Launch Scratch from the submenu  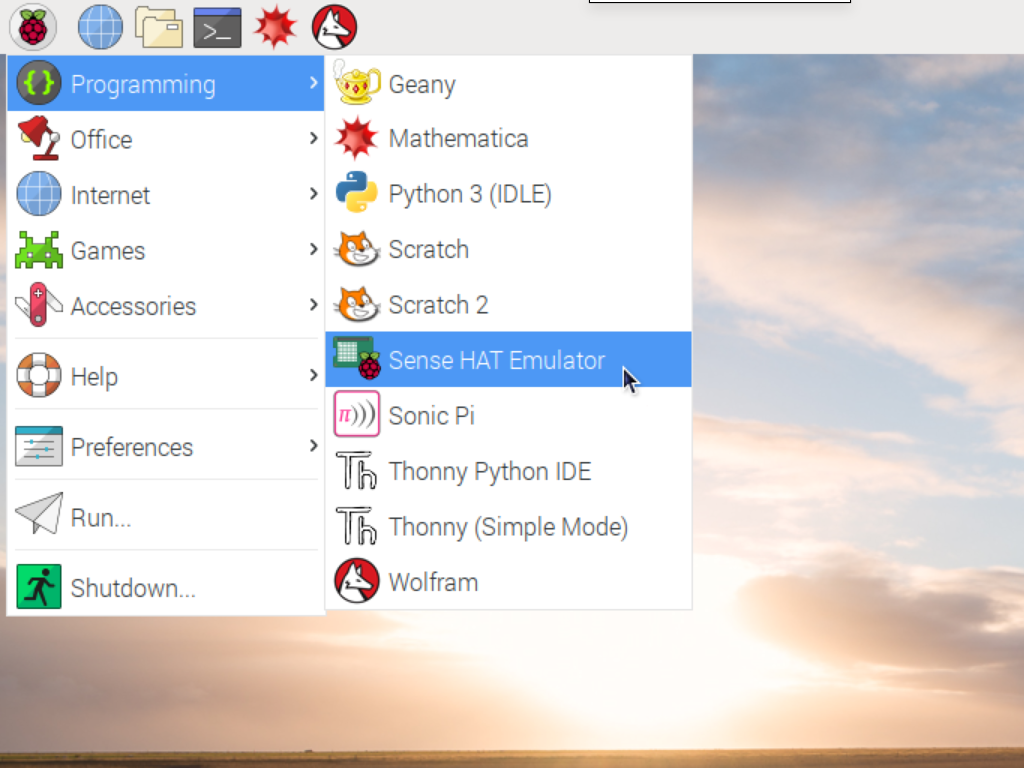pos(509,249)
